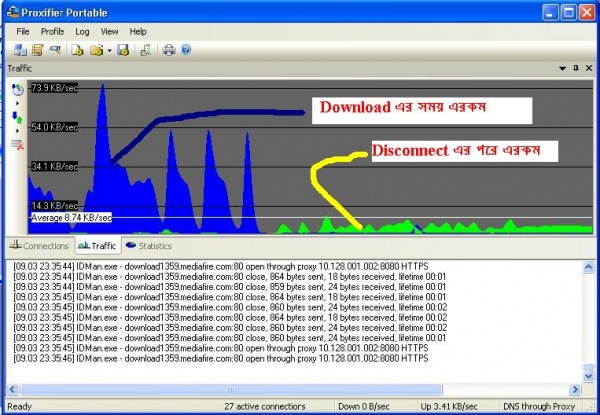Clear the traffic graph with red-X icon
Image resolution: width=600 pixels, height=415 pixels.
click(17, 145)
